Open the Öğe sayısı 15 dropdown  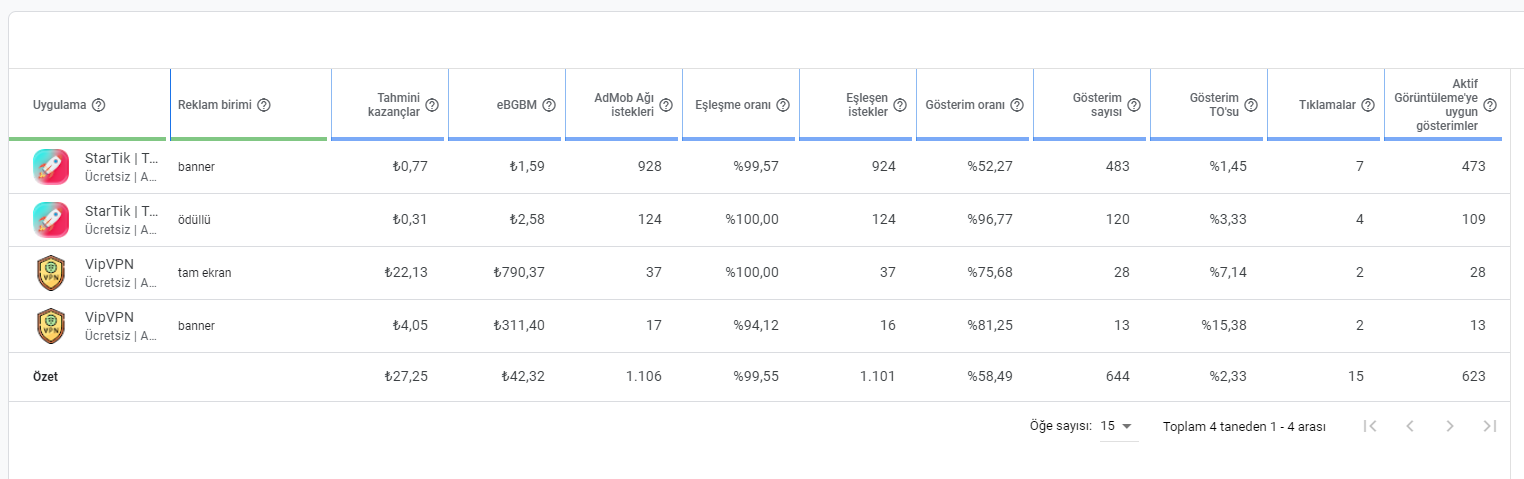1119,426
